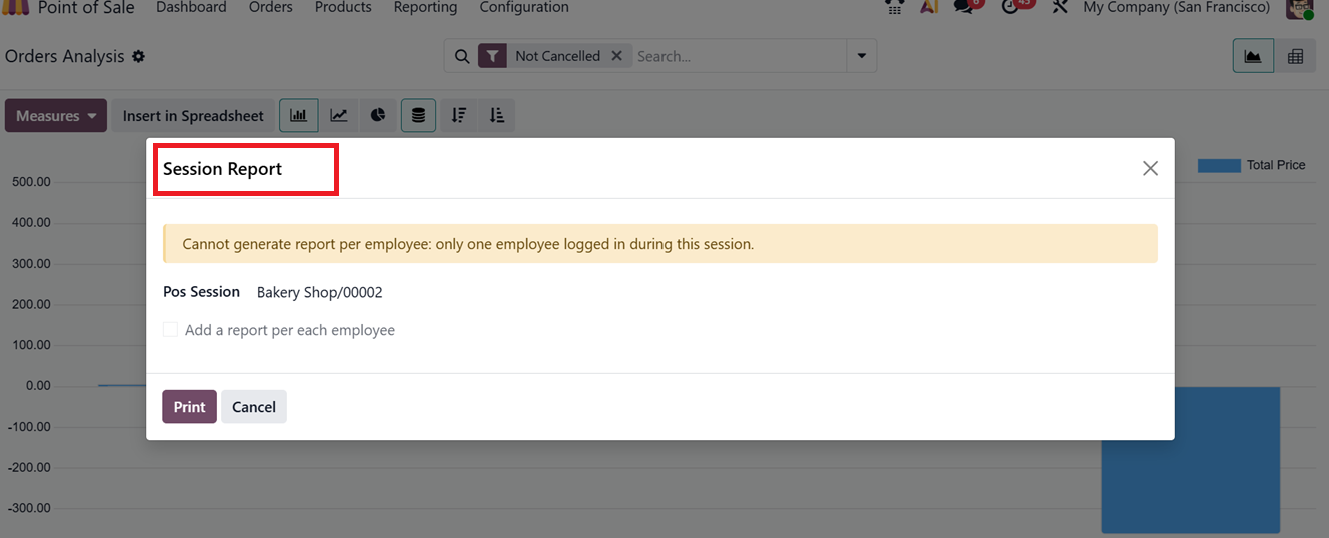Sort chart in ascending order

497,116
